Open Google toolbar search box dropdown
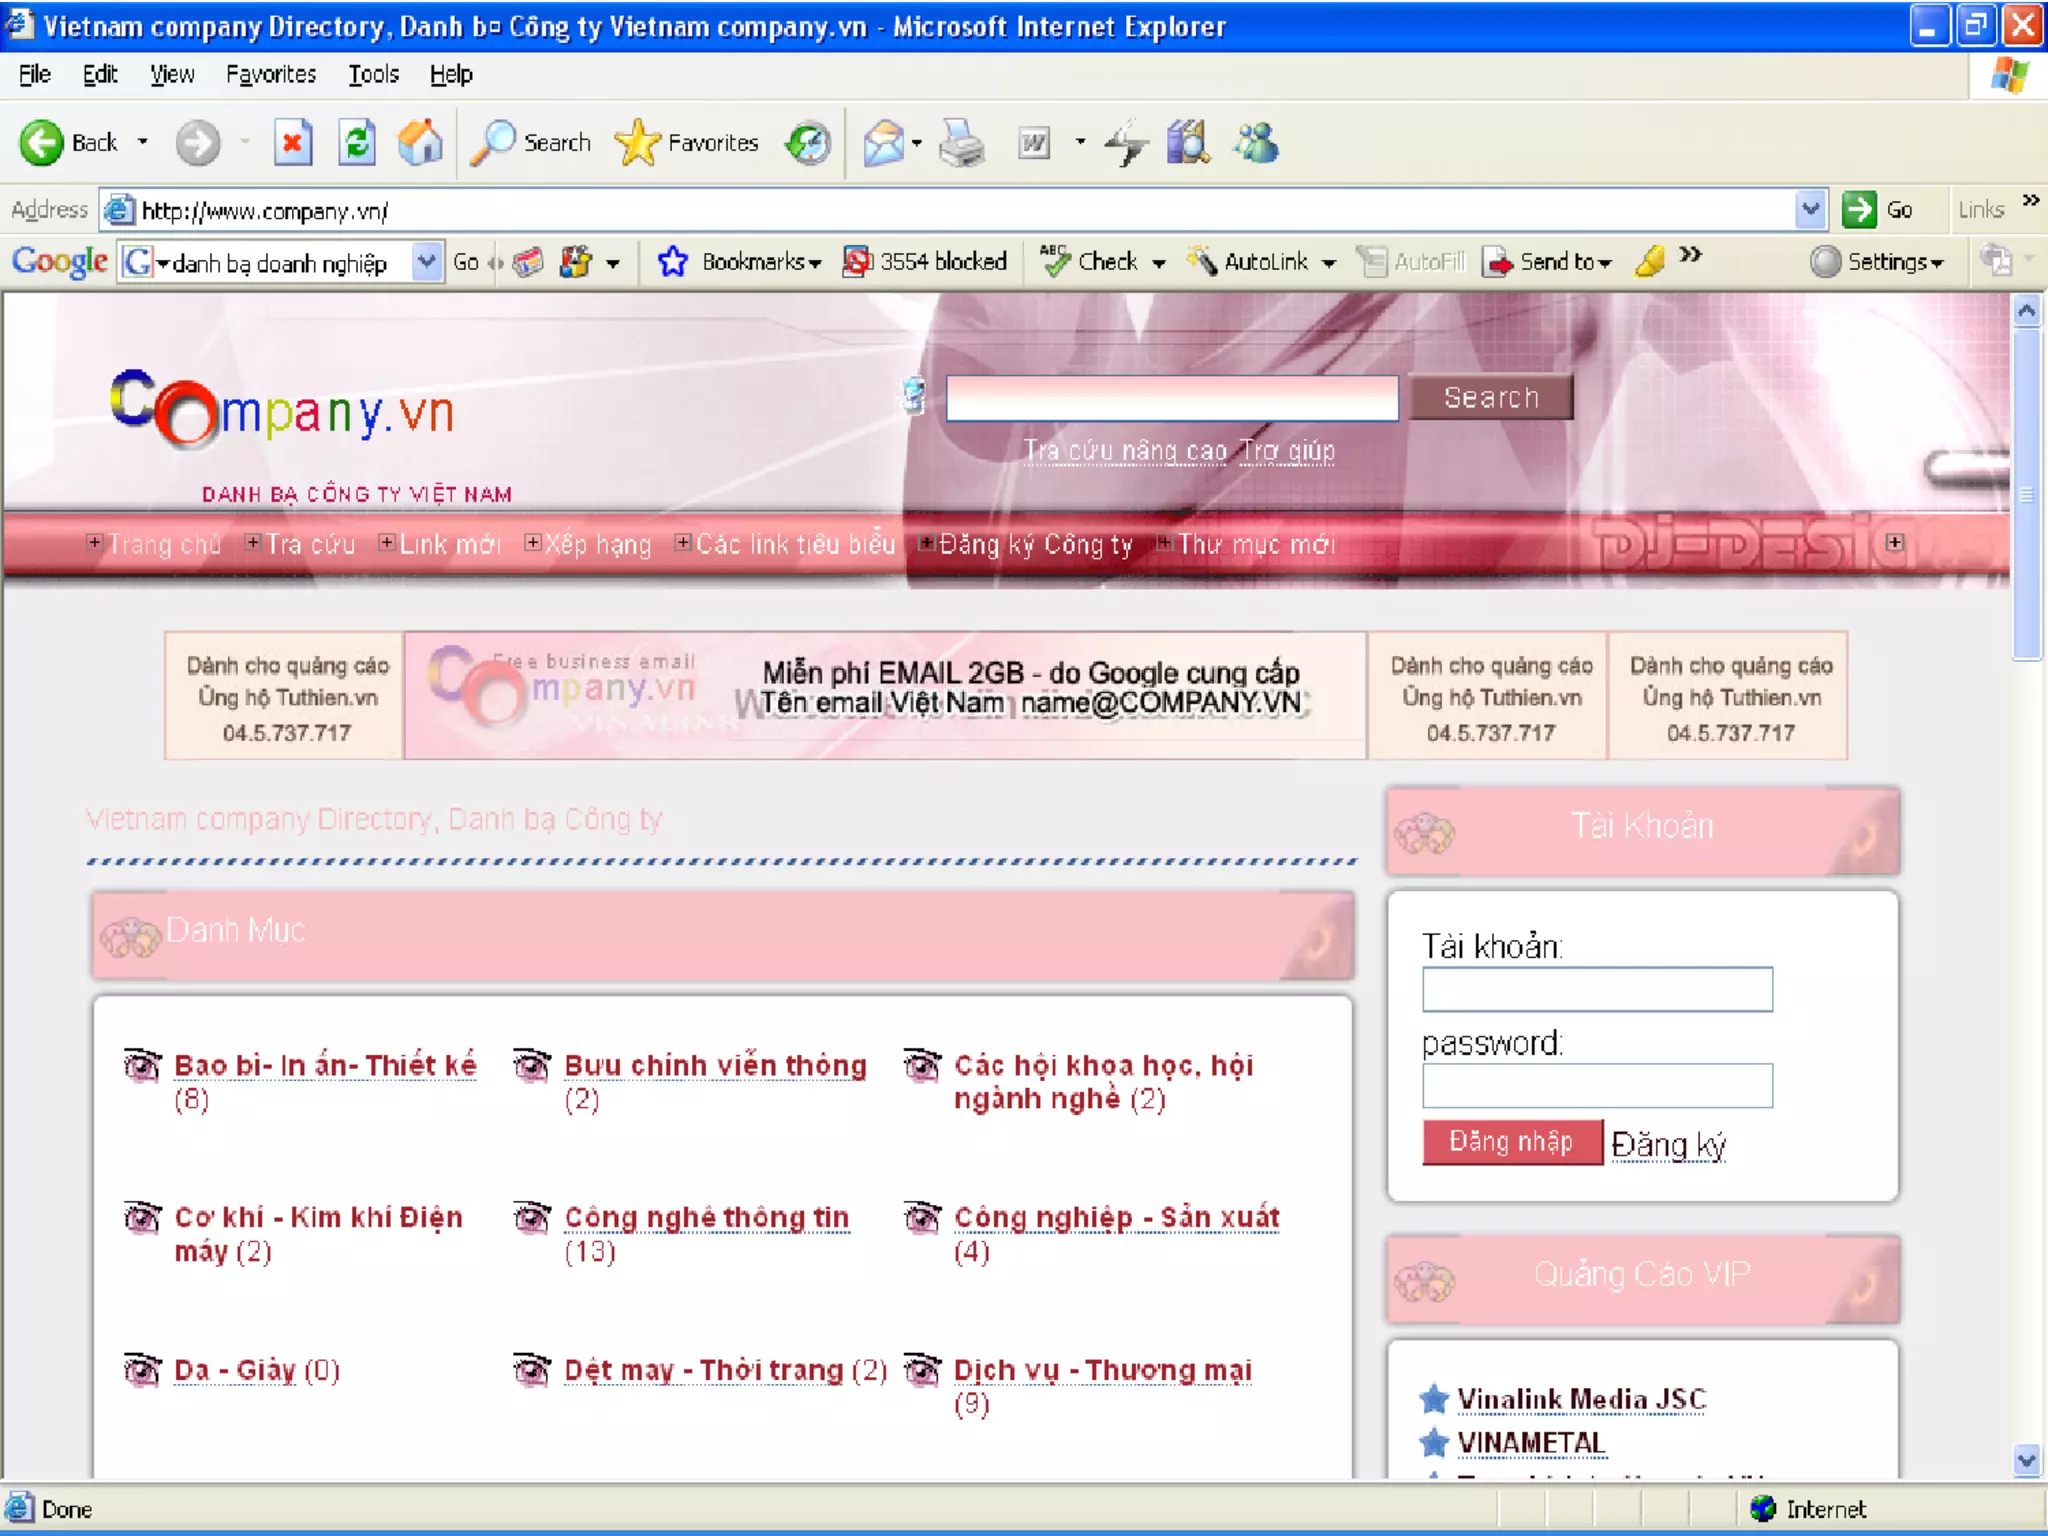Screen dimensions: 2048x1536 click(427, 262)
